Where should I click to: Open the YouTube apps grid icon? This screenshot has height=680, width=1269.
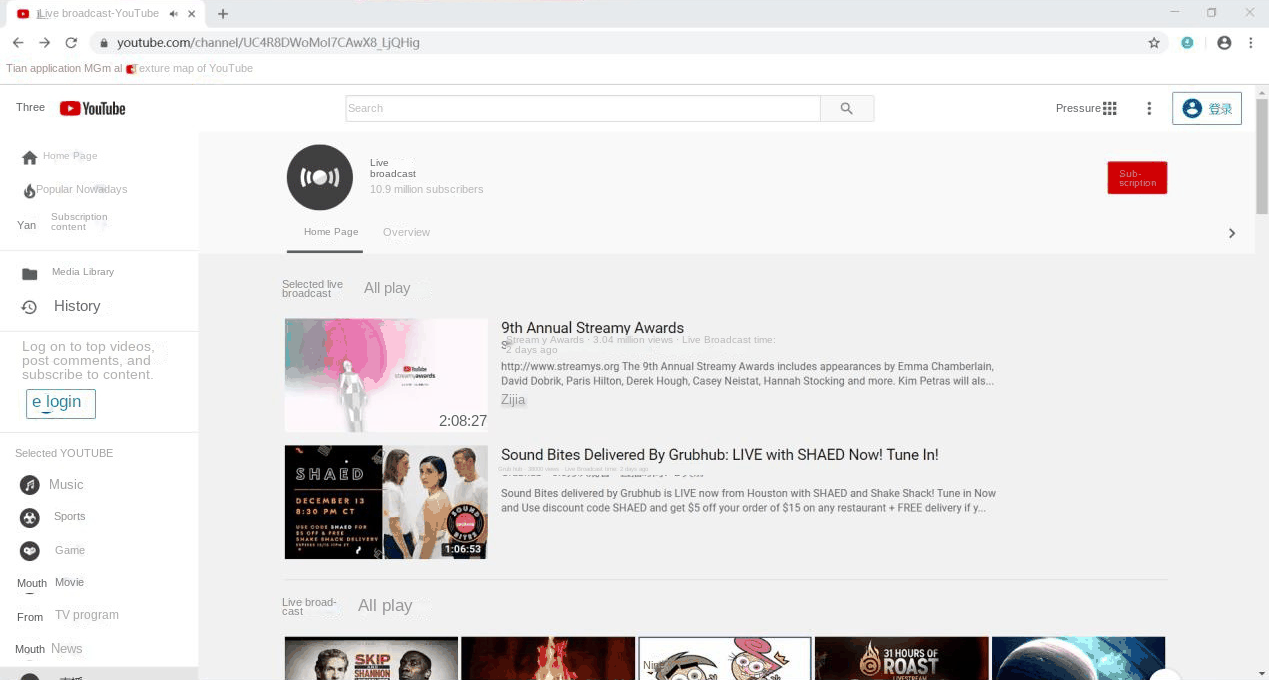click(1109, 107)
